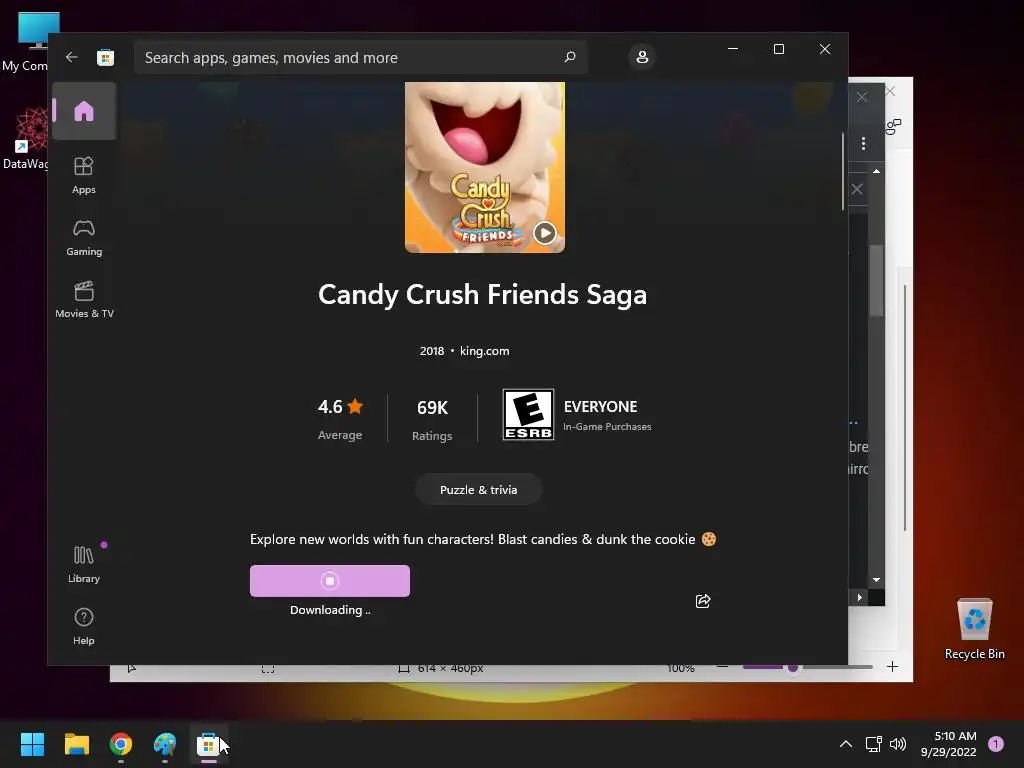Select the DataWag desktop shortcut
The height and width of the screenshot is (768, 1024).
[26, 139]
